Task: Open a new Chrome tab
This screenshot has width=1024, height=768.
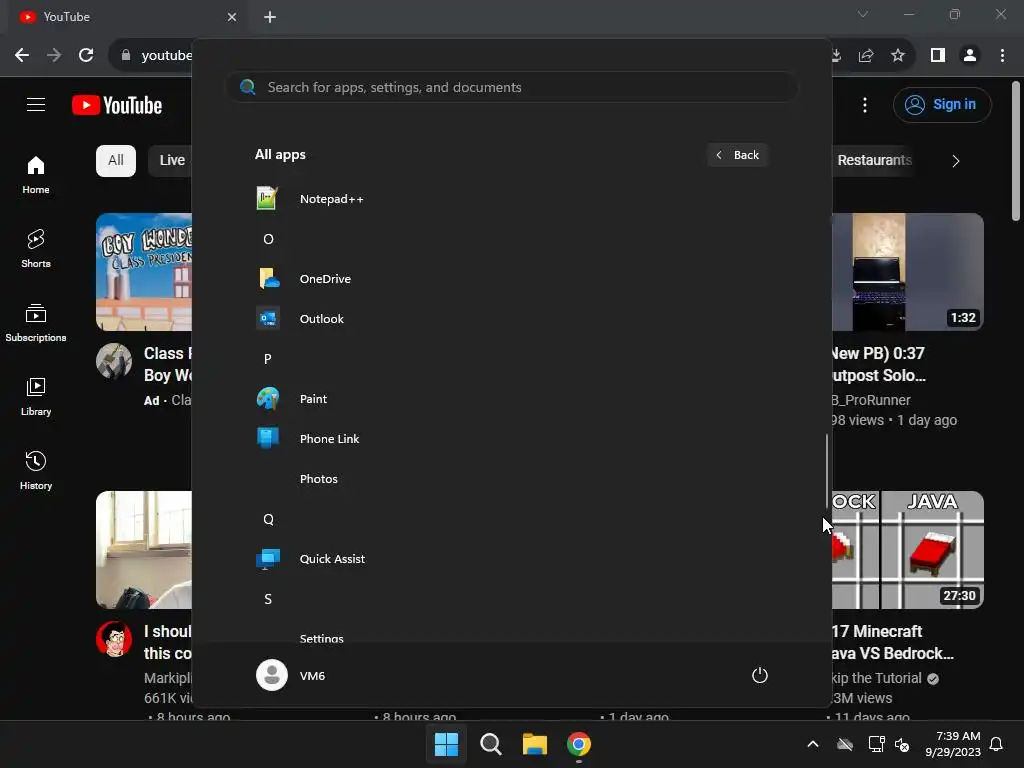Action: point(270,17)
